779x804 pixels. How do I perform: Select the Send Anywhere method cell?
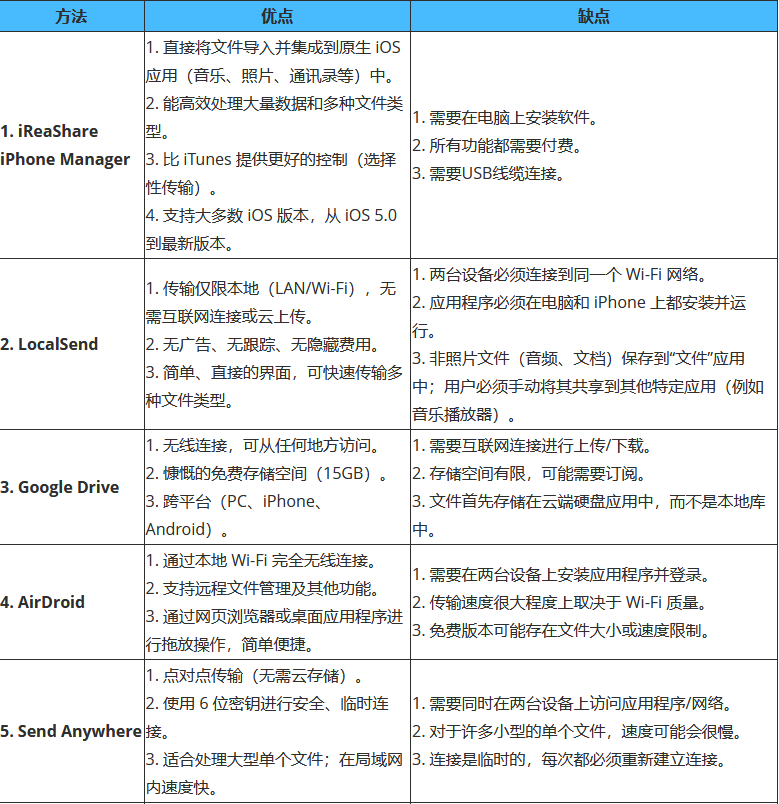tap(71, 731)
